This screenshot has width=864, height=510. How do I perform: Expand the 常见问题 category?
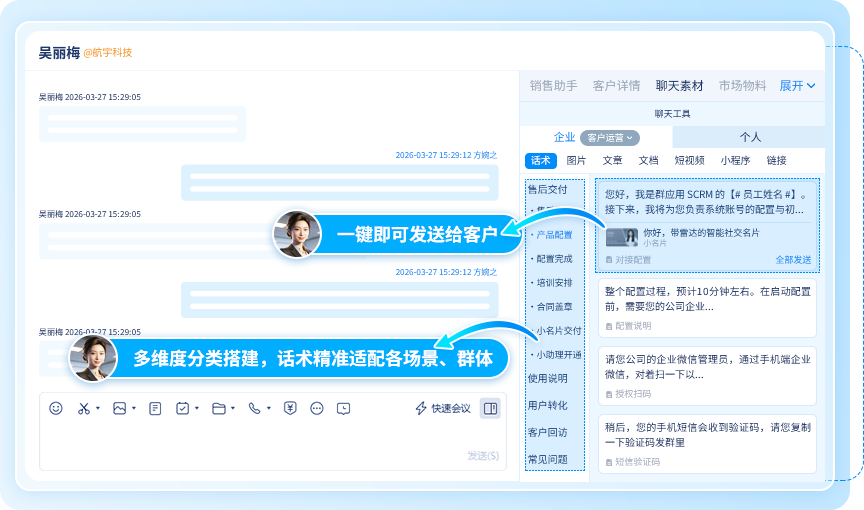pyautogui.click(x=548, y=459)
